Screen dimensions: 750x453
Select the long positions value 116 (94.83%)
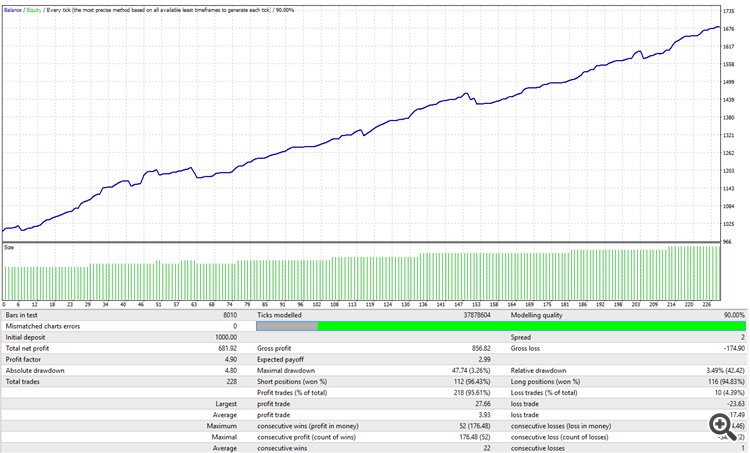pyautogui.click(x=727, y=381)
